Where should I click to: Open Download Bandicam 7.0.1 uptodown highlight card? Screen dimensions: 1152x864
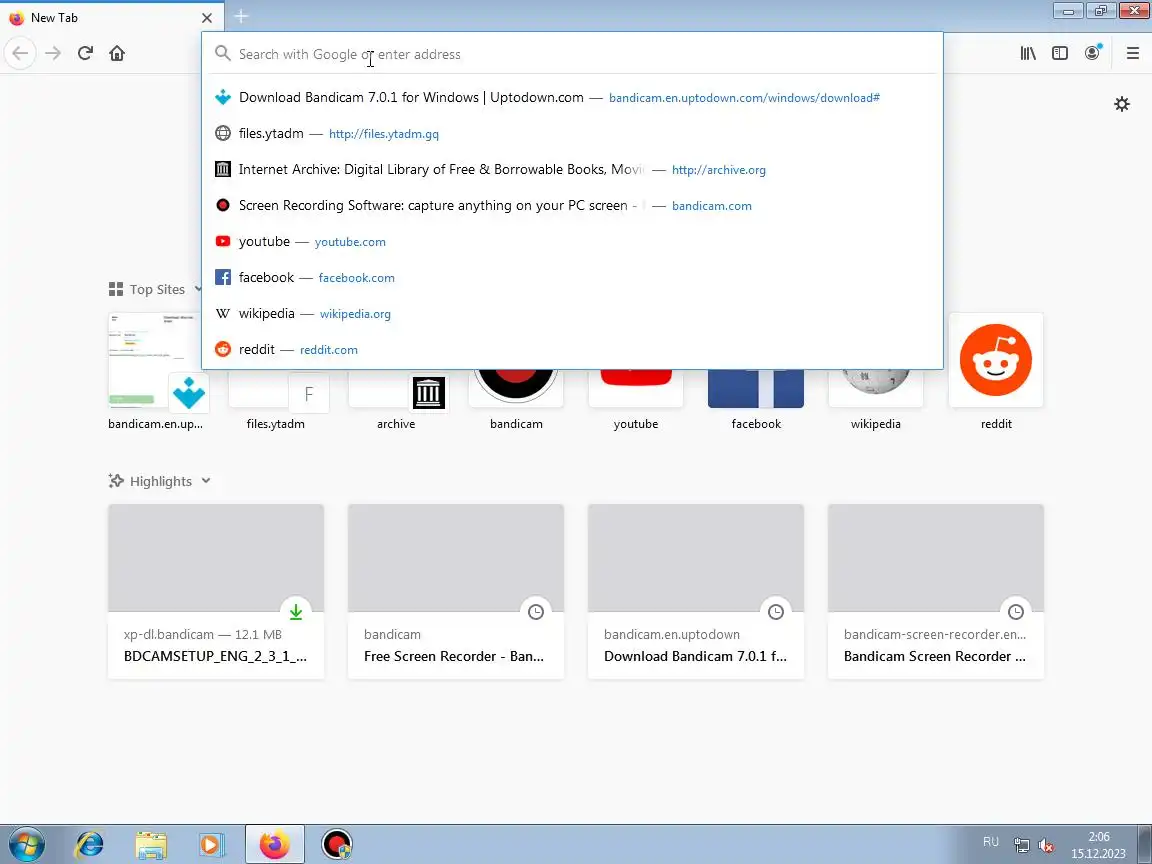696,591
